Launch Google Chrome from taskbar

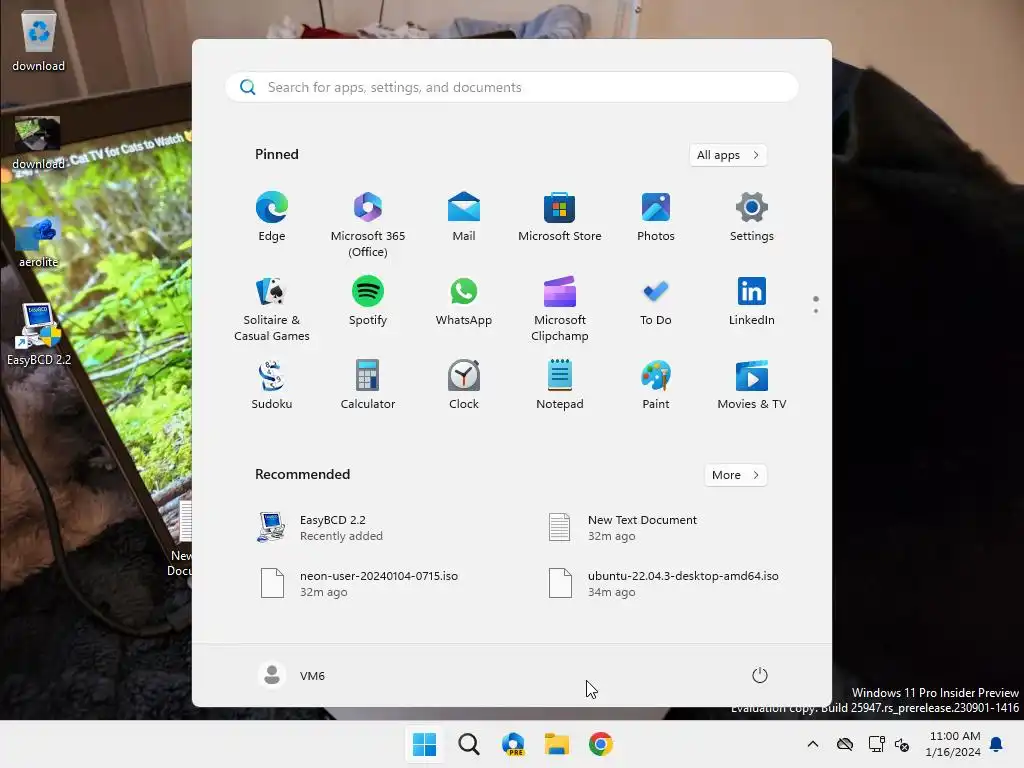pyautogui.click(x=601, y=744)
